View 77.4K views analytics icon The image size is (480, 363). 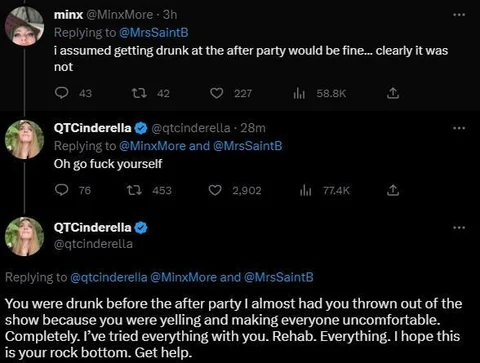(x=305, y=190)
